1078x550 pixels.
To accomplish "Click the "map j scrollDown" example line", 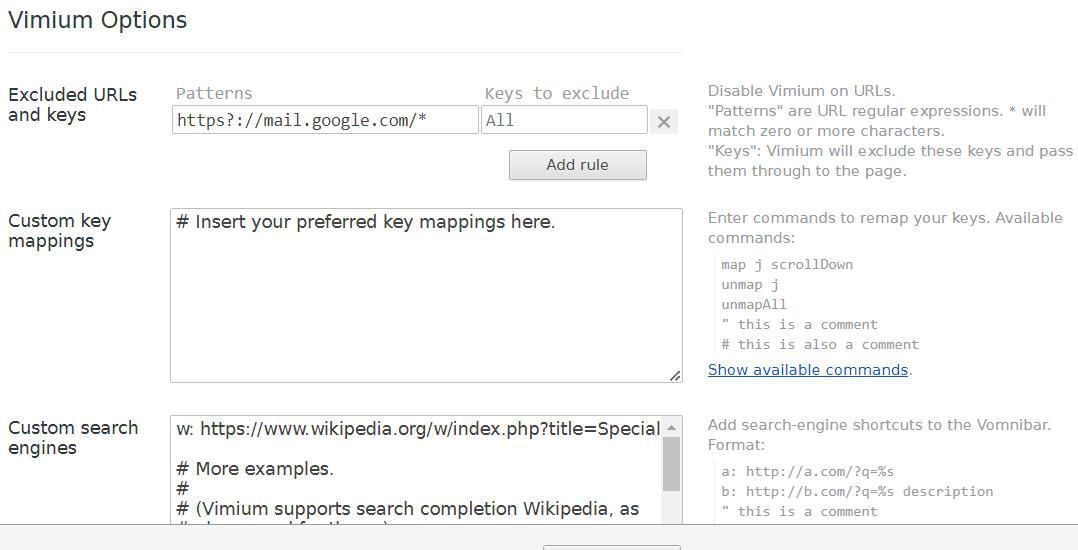I will [787, 265].
